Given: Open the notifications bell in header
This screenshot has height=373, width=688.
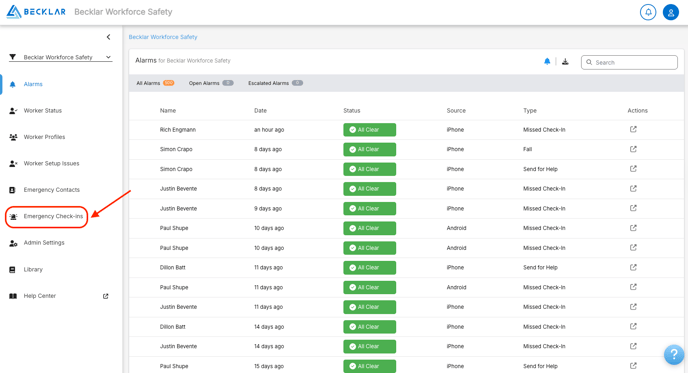Looking at the screenshot, I should pos(648,12).
